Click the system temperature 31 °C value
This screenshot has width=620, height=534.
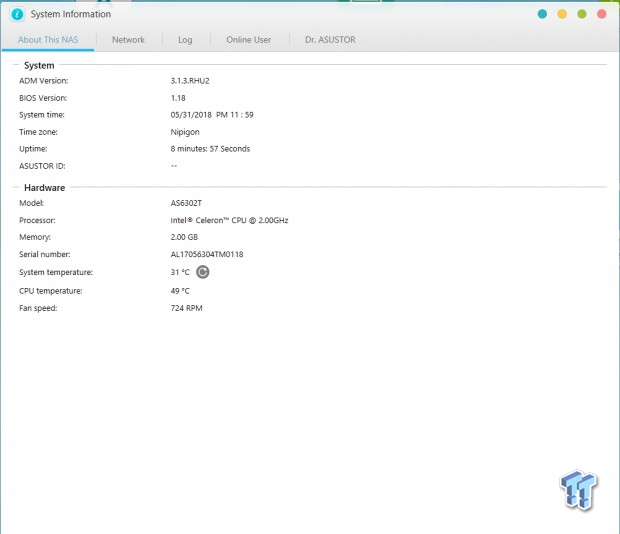pyautogui.click(x=180, y=272)
